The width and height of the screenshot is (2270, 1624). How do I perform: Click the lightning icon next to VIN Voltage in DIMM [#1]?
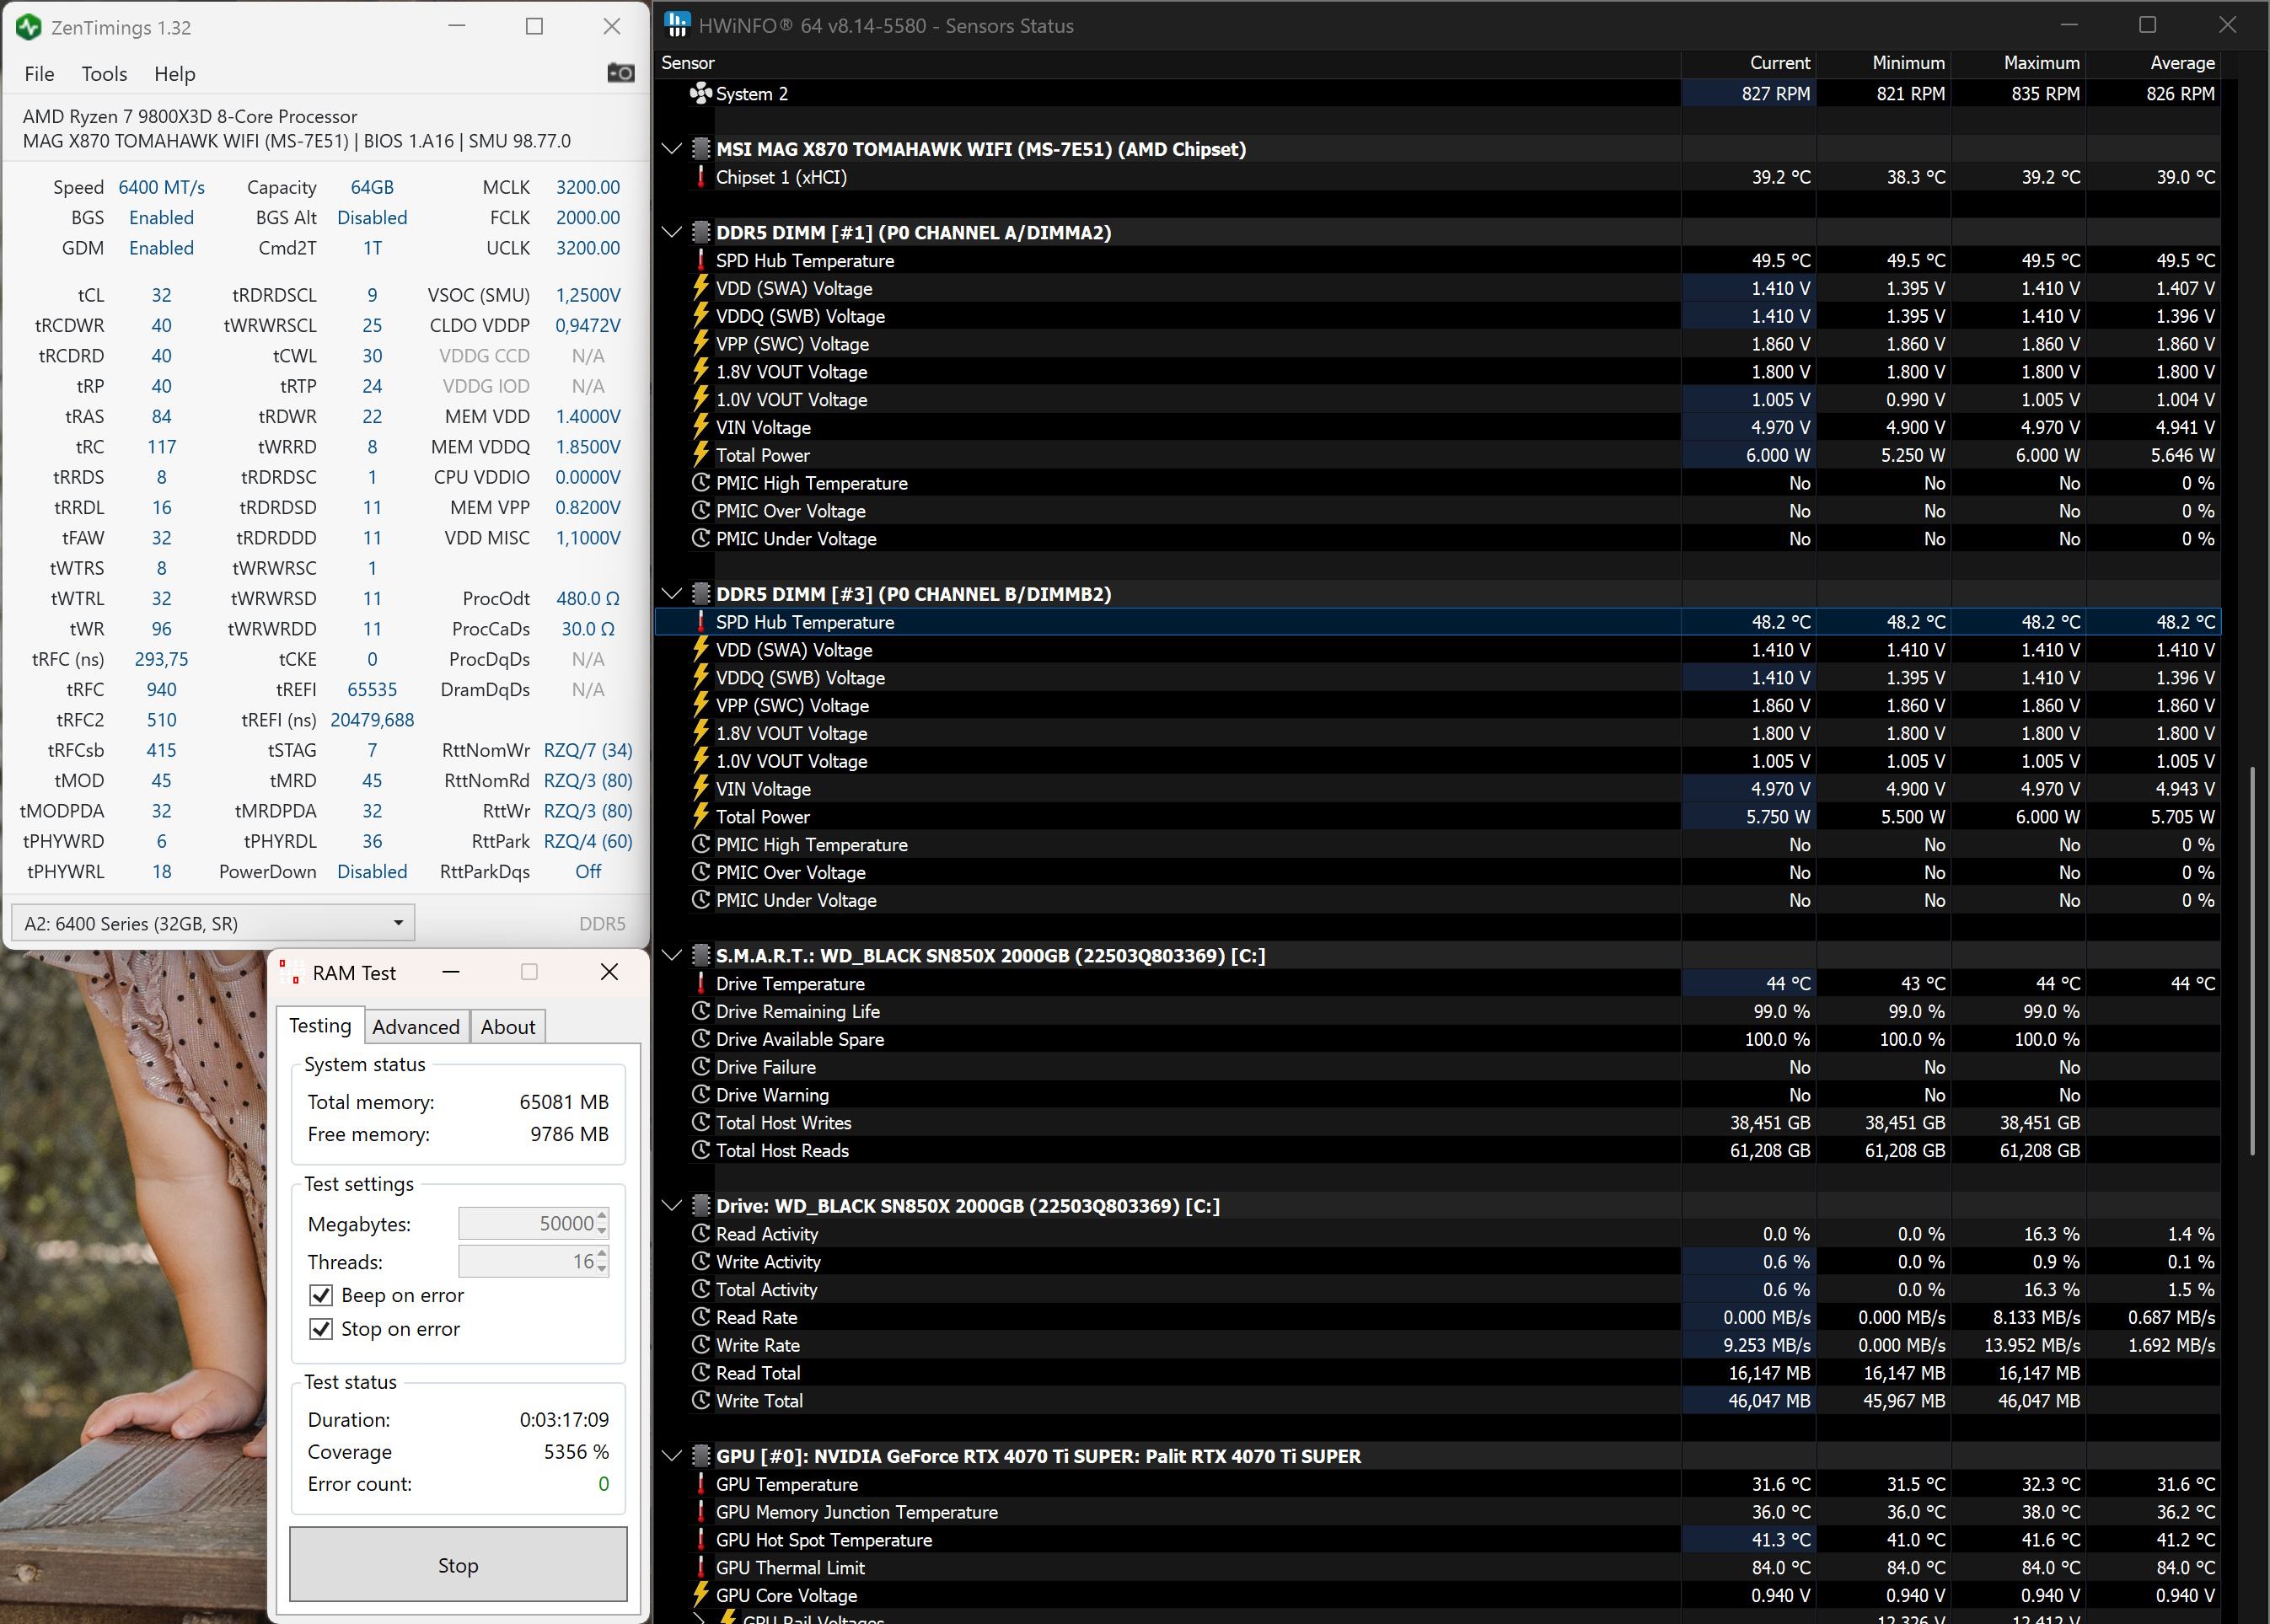701,427
